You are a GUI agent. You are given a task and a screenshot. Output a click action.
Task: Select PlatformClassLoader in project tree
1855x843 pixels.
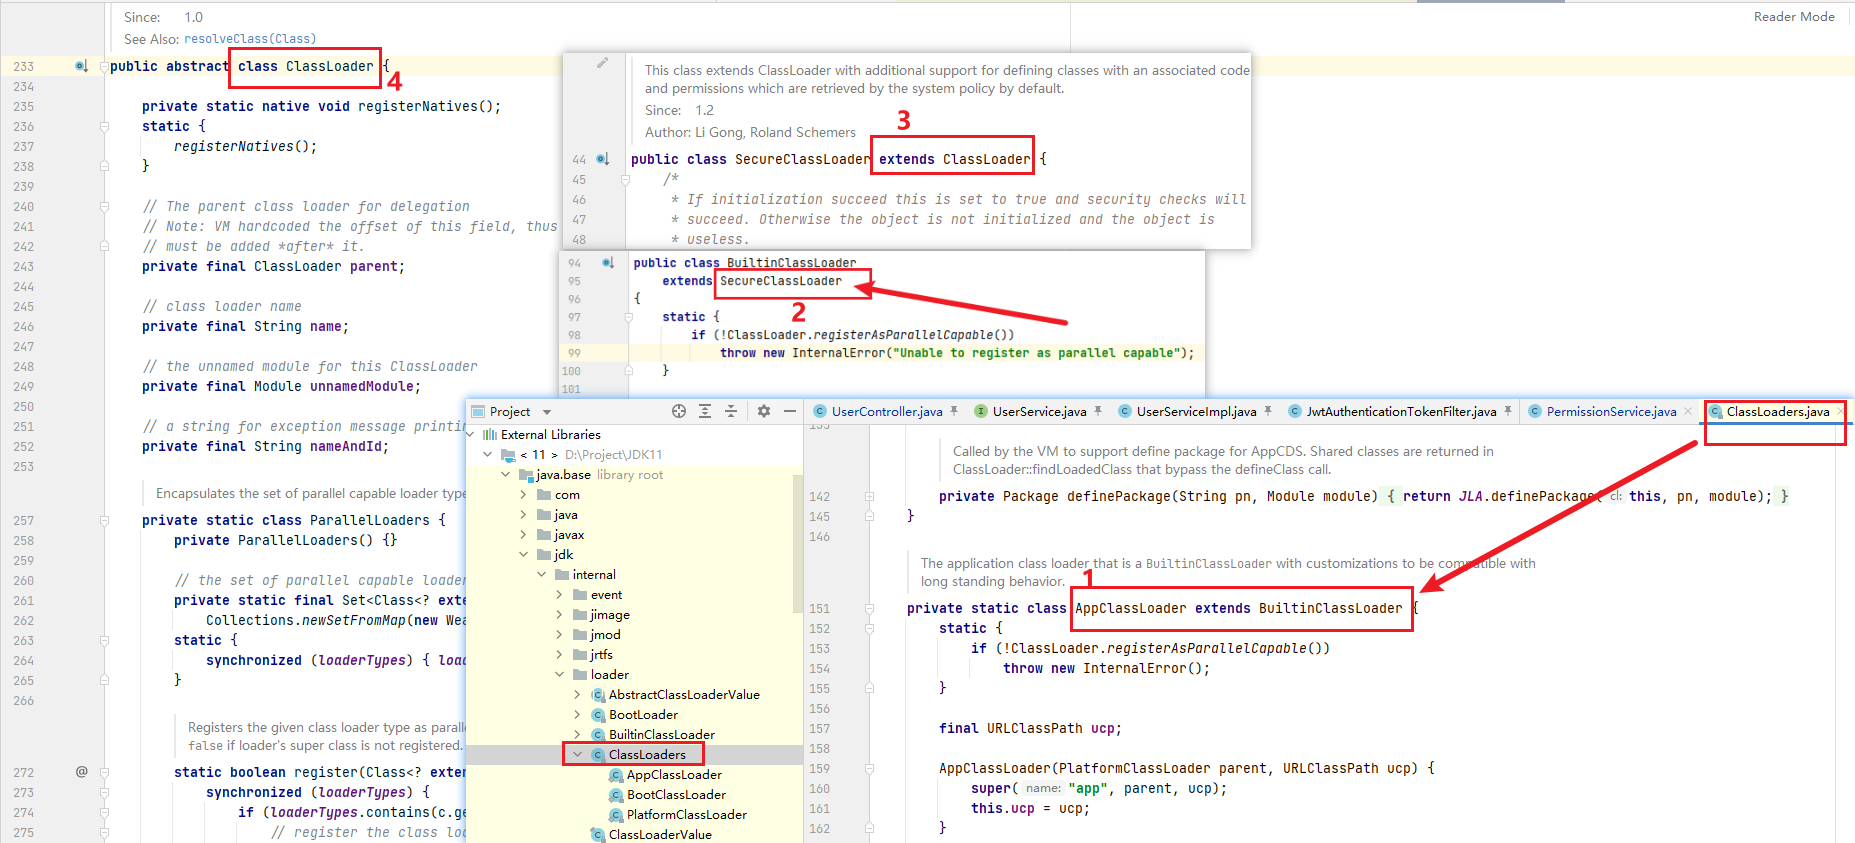[x=686, y=815]
